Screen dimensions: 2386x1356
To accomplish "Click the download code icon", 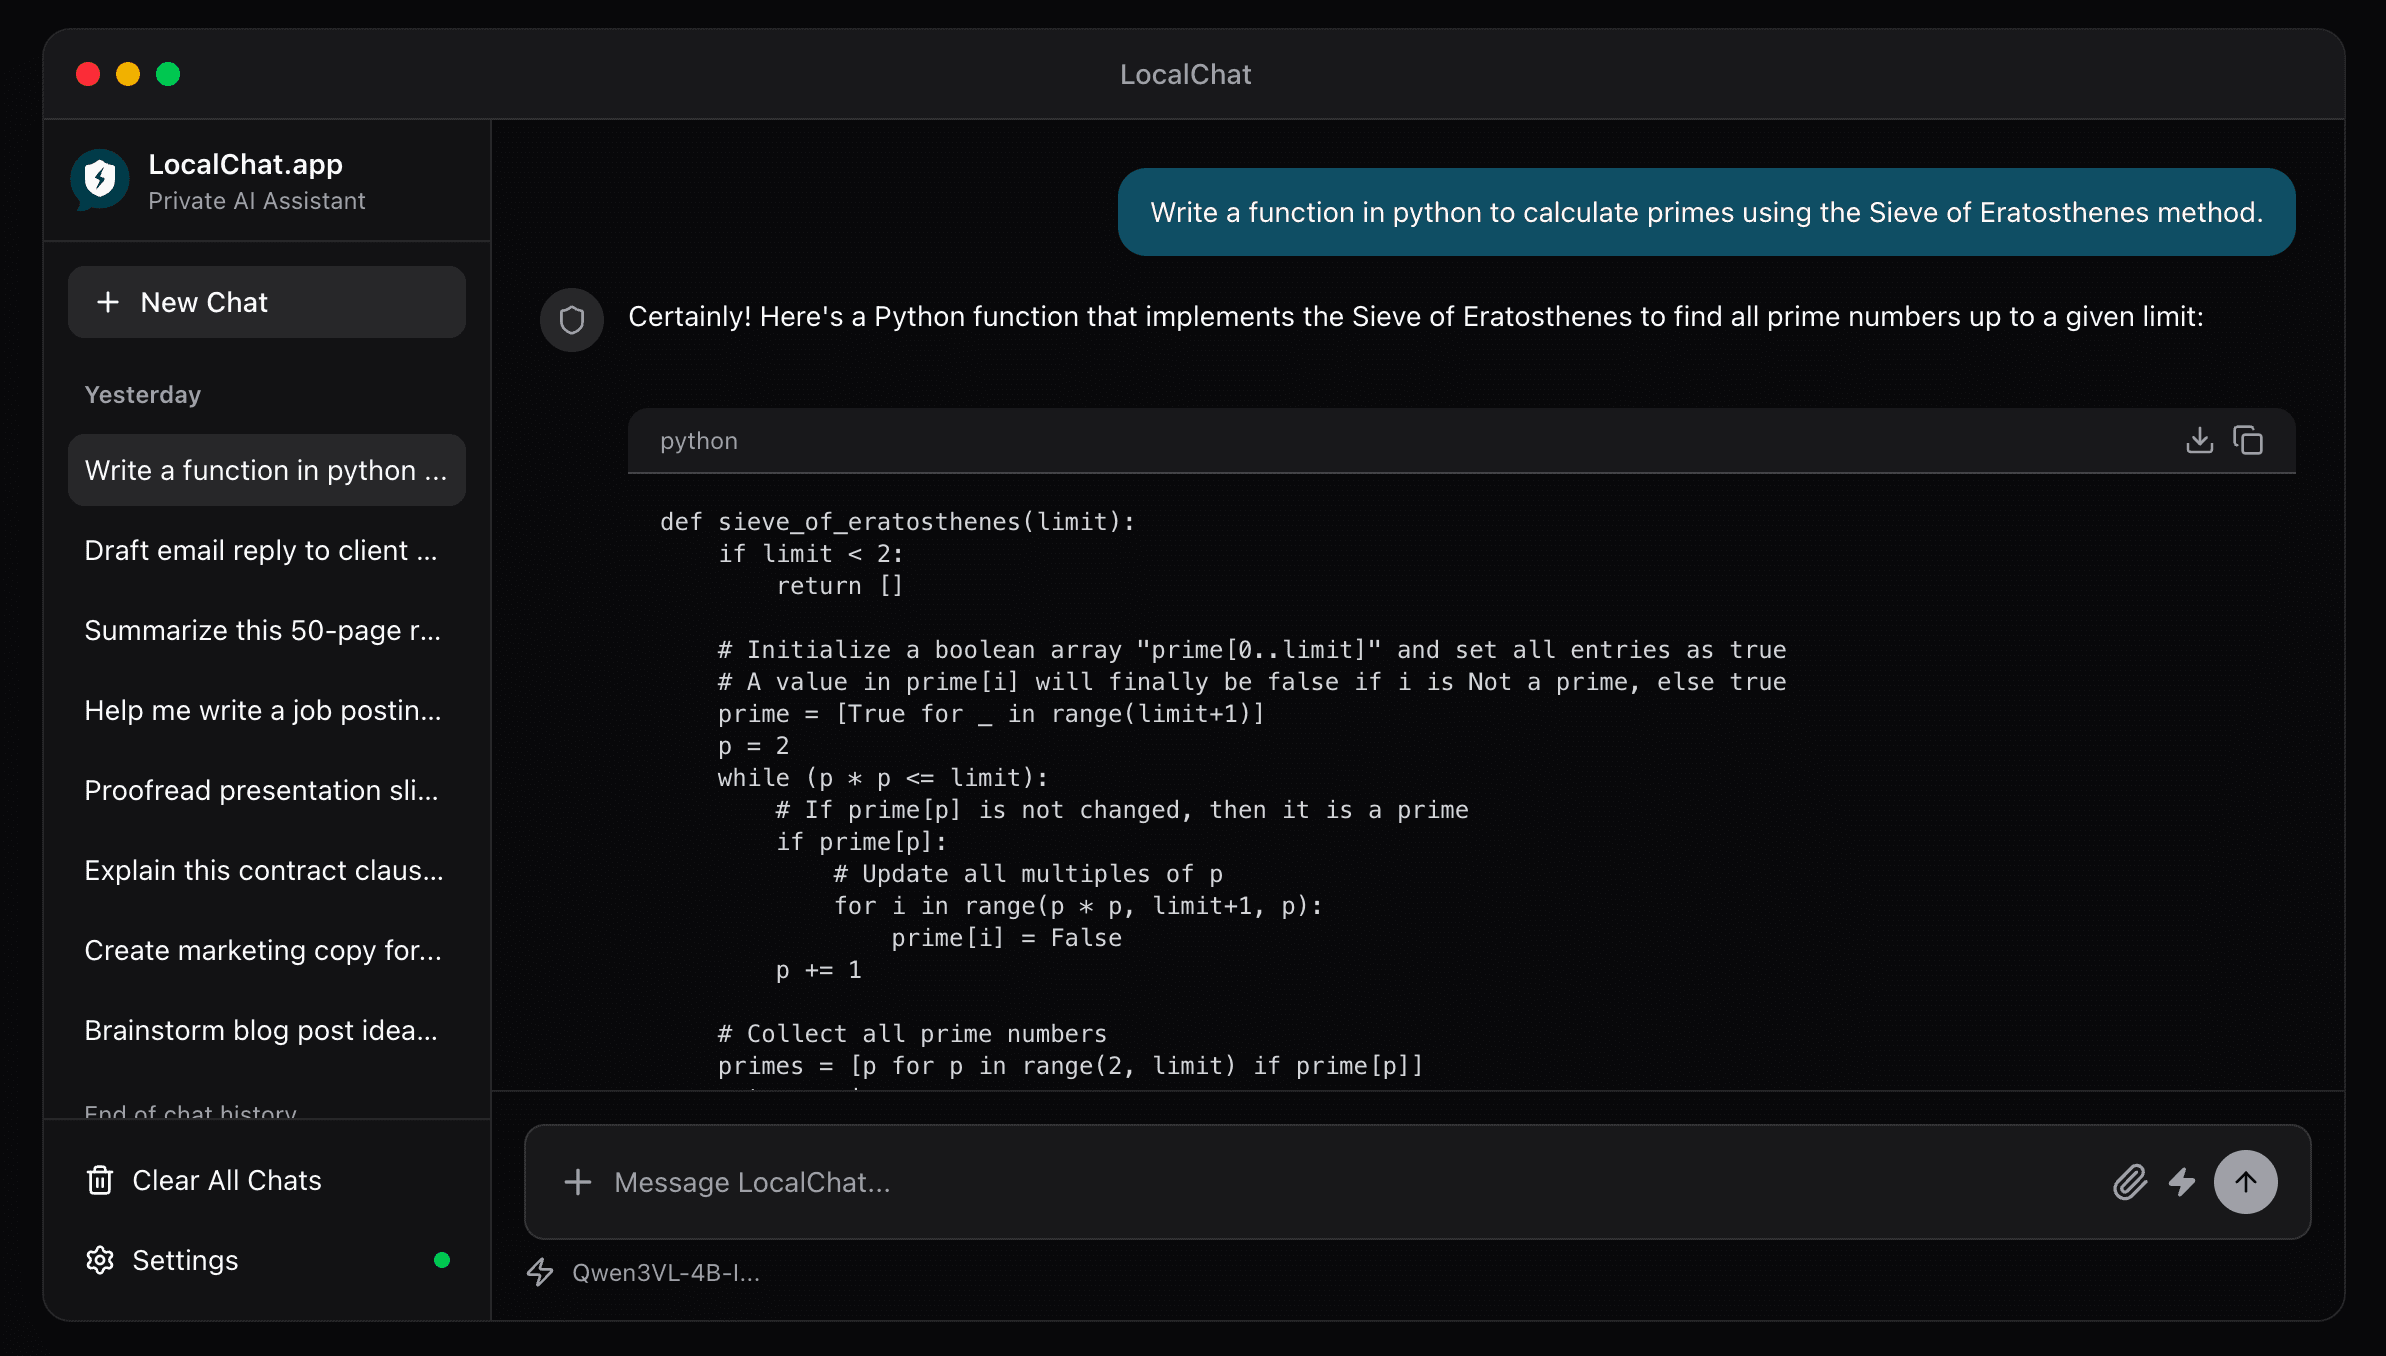I will click(2199, 440).
